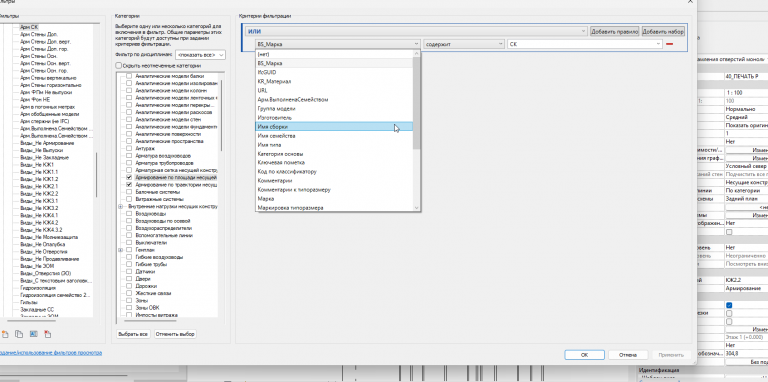This screenshot has width=768, height=382.
Task: Remove the rule with the red minus
Action: (670, 44)
